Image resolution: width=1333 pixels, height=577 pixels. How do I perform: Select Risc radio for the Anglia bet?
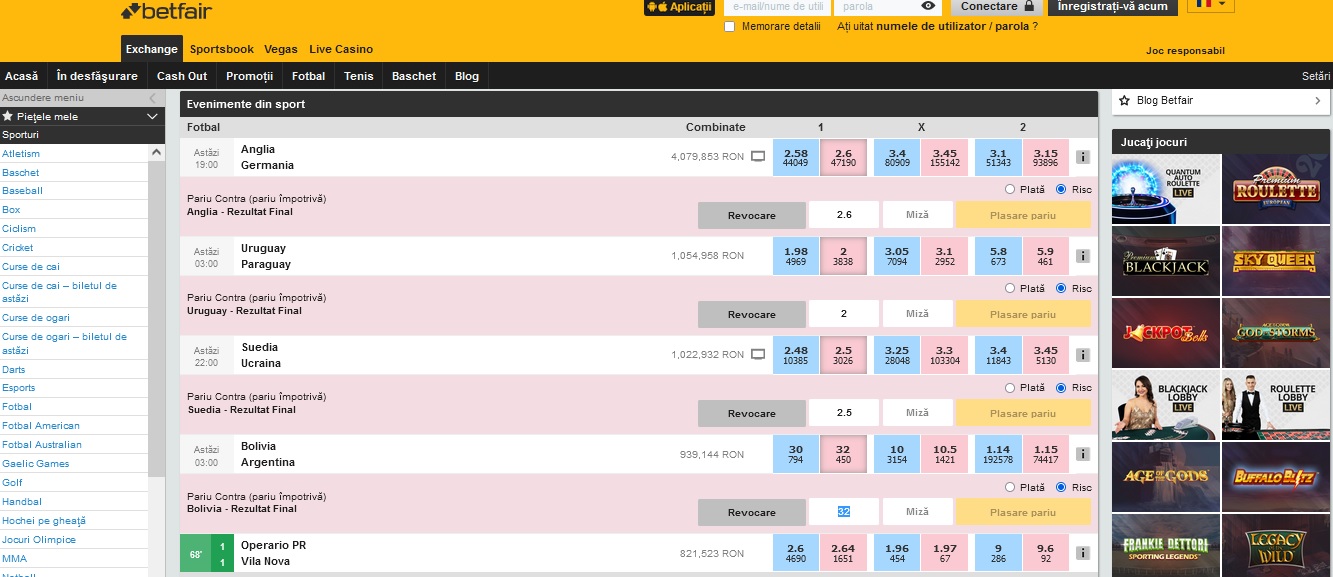pyautogui.click(x=1061, y=189)
